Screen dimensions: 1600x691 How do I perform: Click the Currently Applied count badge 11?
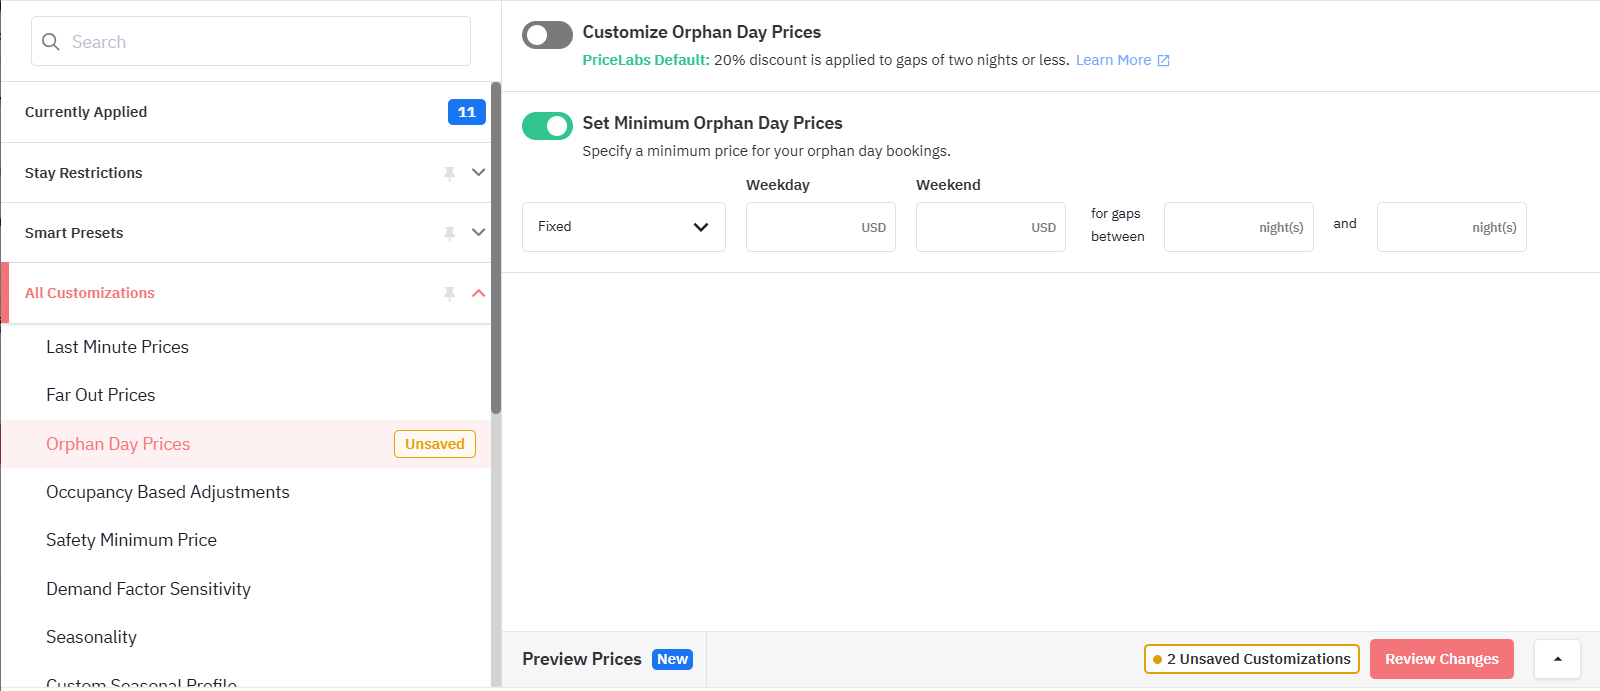point(467,112)
